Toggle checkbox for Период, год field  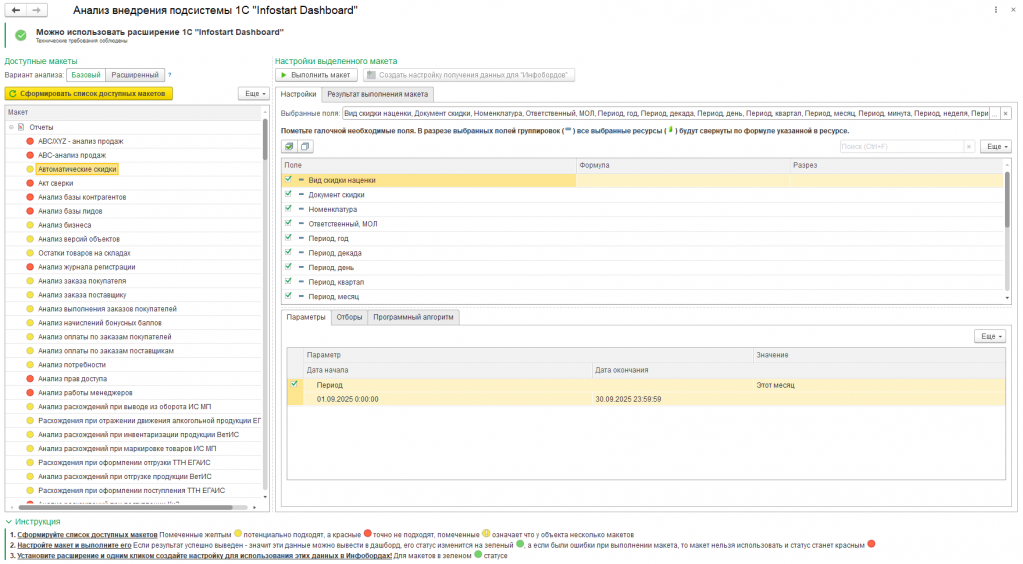(x=288, y=238)
